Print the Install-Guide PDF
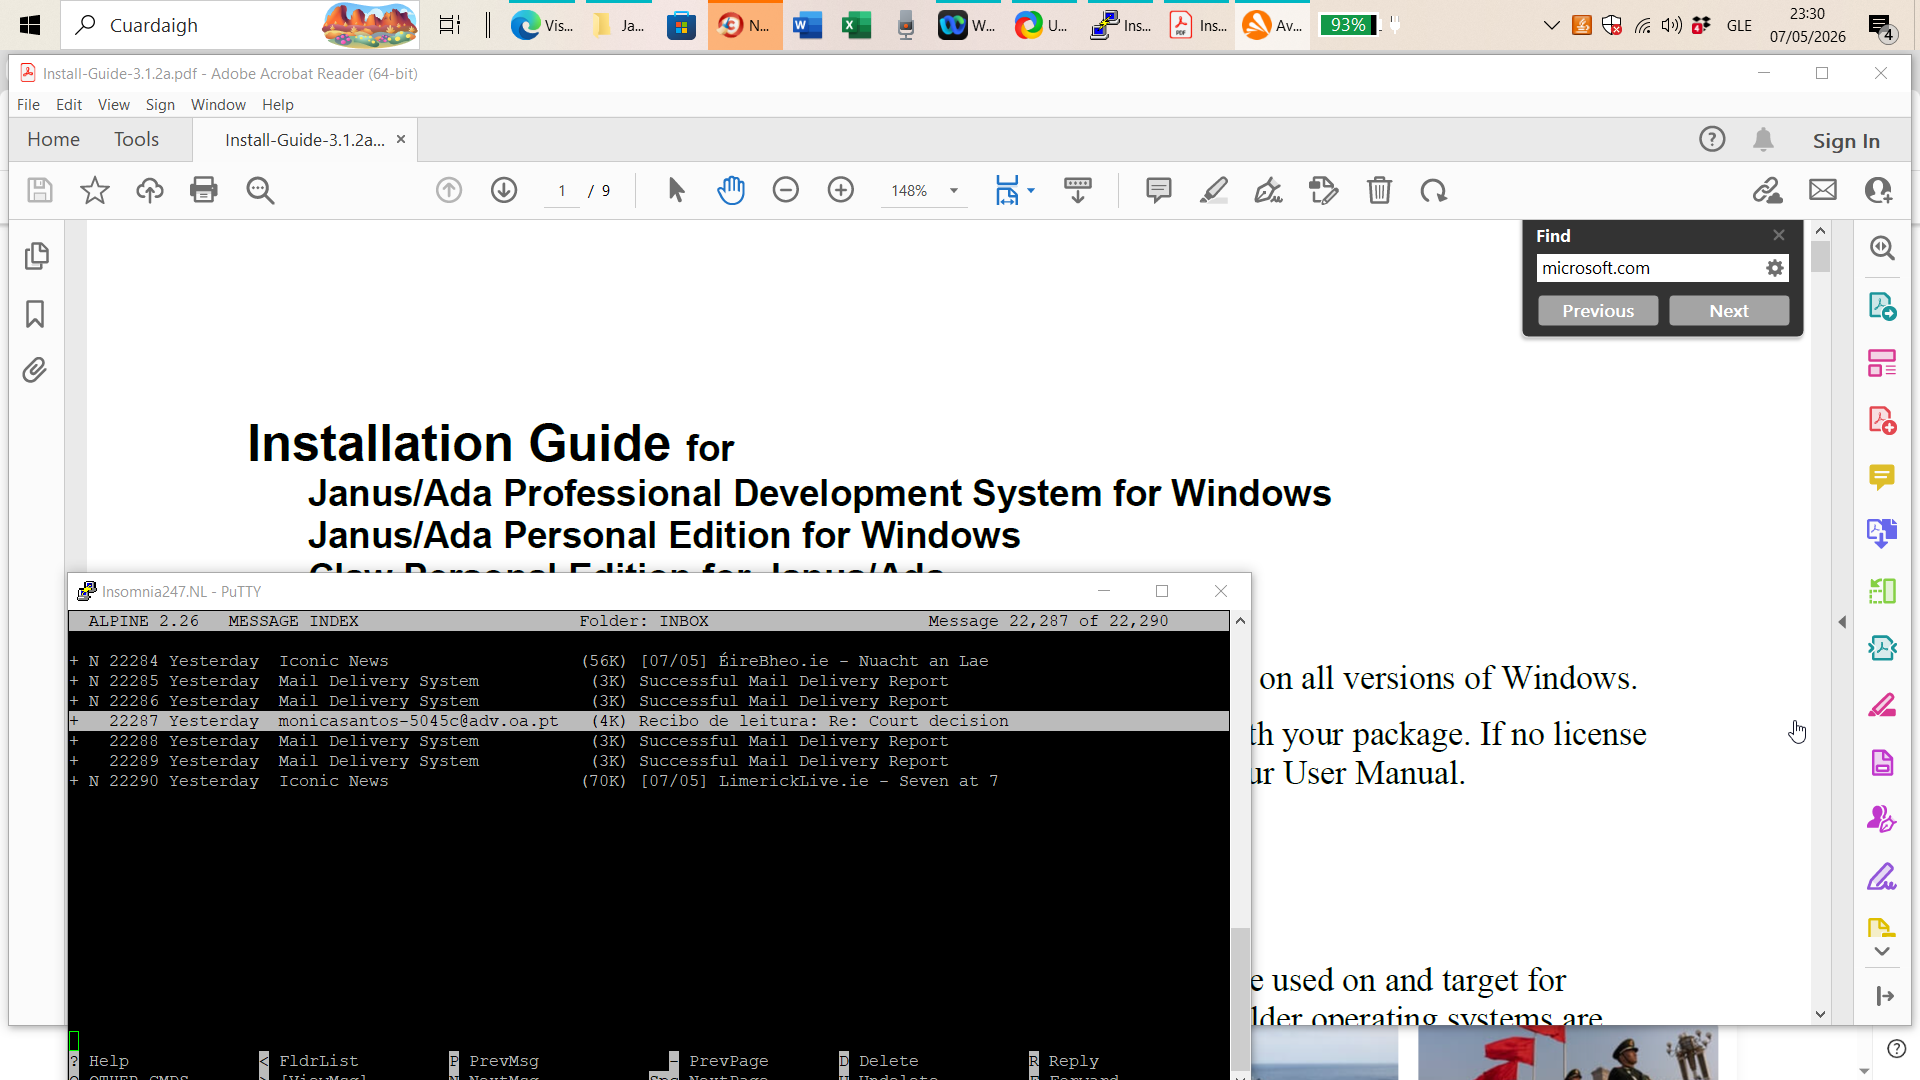This screenshot has width=1920, height=1080. pyautogui.click(x=204, y=190)
